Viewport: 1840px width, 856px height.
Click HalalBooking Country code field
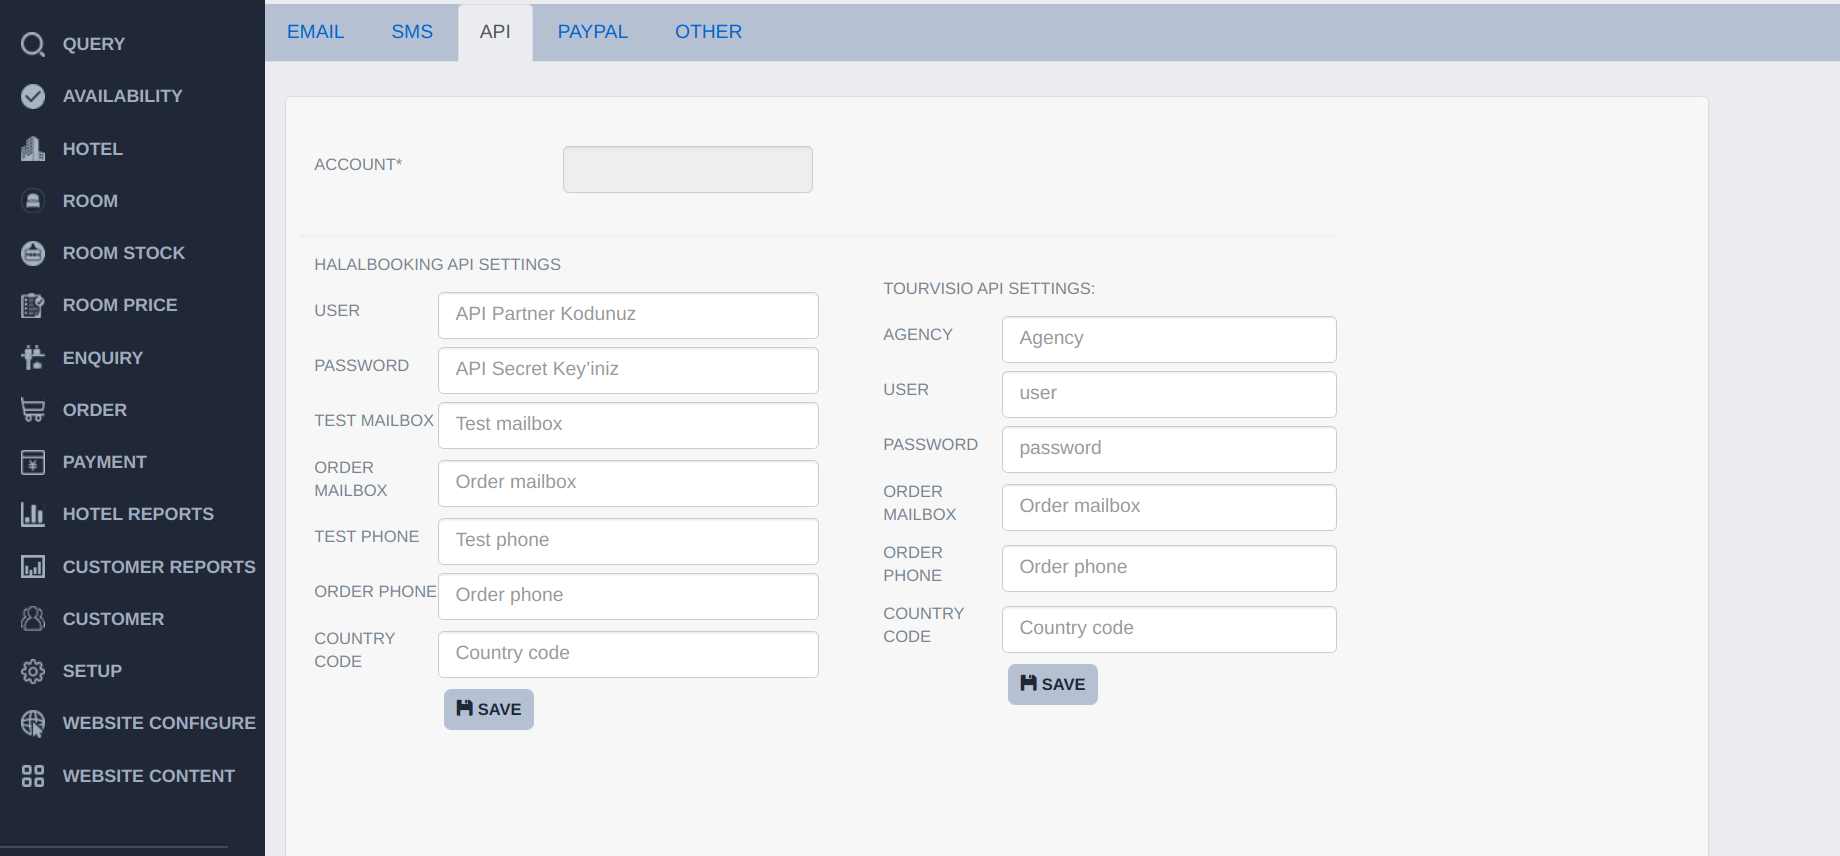point(628,654)
